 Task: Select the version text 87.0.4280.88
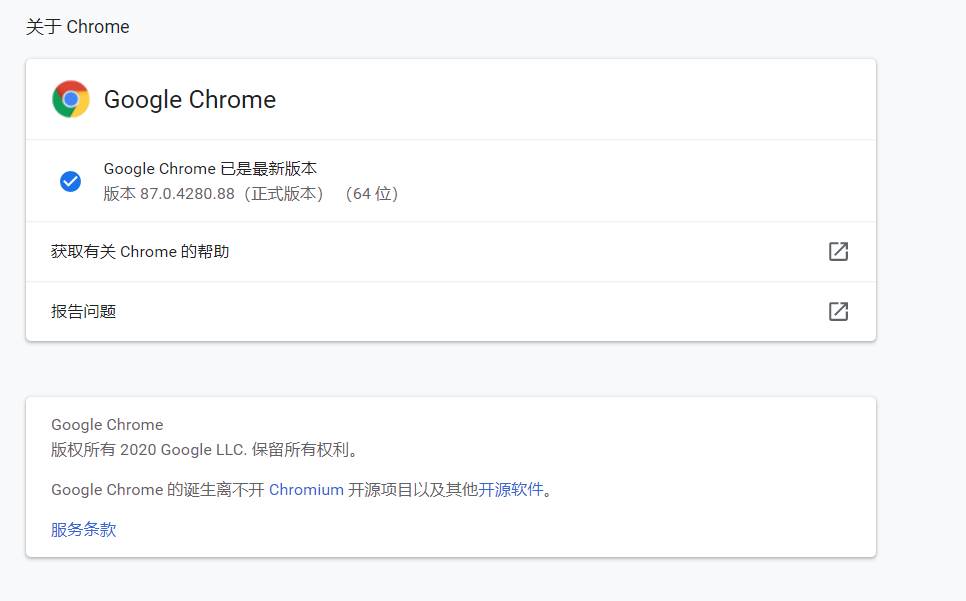(187, 194)
